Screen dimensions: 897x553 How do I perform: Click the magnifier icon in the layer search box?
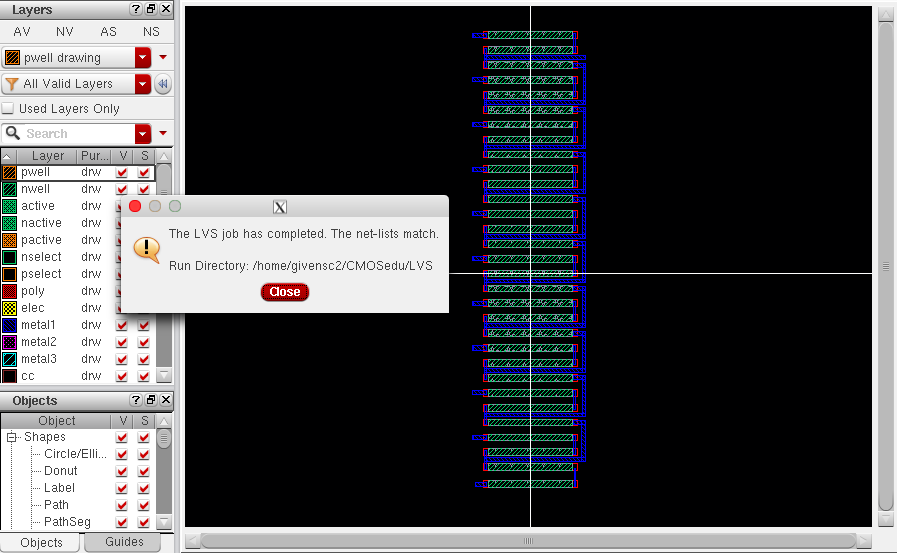(13, 133)
